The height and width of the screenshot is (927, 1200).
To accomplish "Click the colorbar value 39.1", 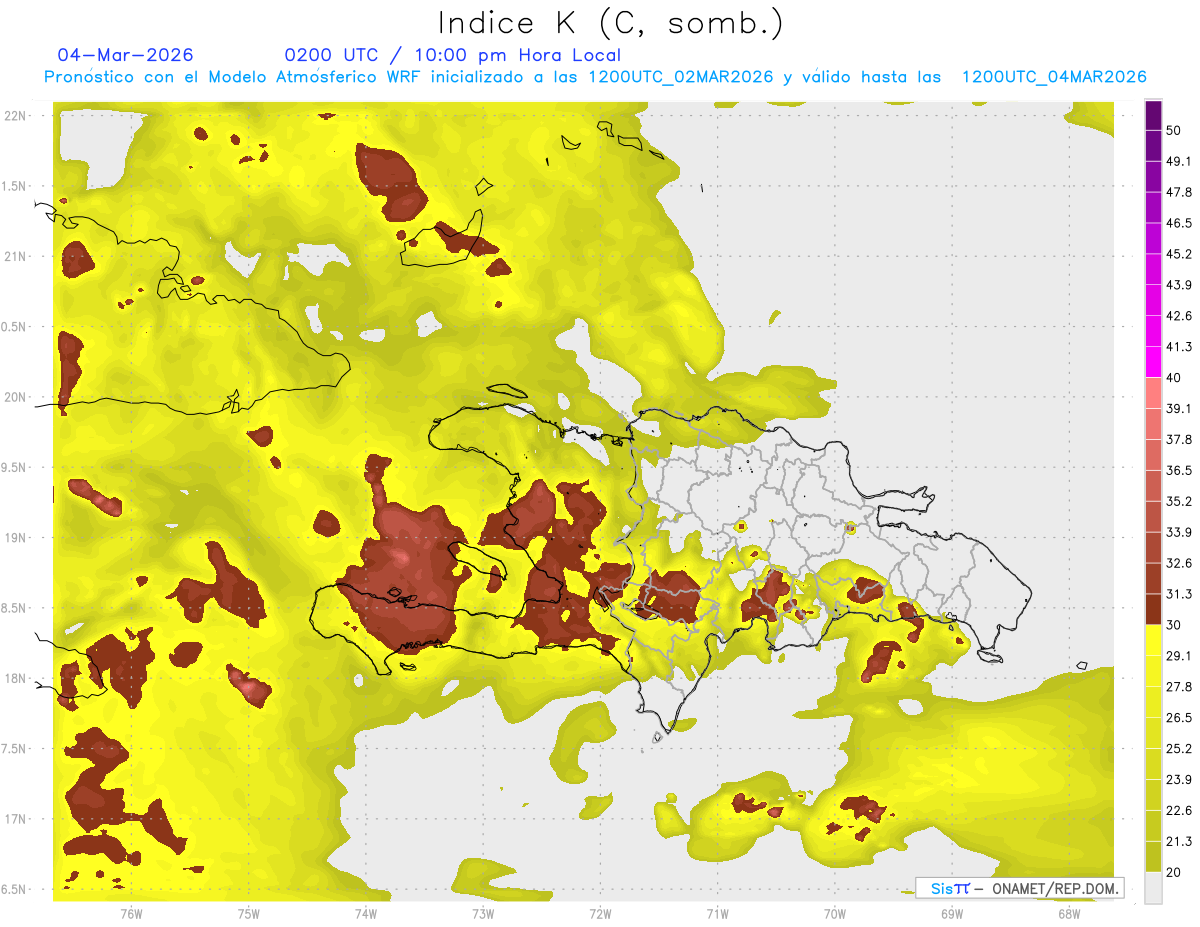I will (1178, 408).
